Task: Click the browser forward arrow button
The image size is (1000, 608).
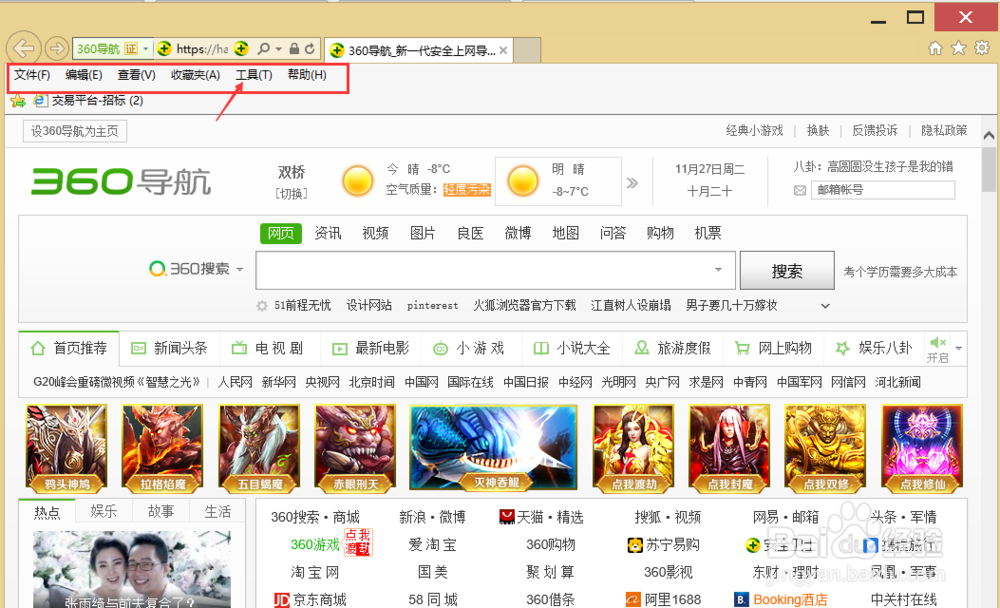Action: point(57,48)
